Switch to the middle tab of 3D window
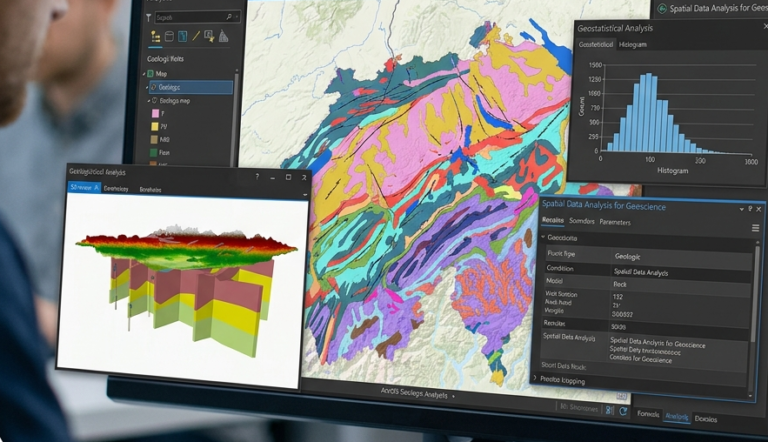This screenshot has height=442, width=768. pos(116,189)
